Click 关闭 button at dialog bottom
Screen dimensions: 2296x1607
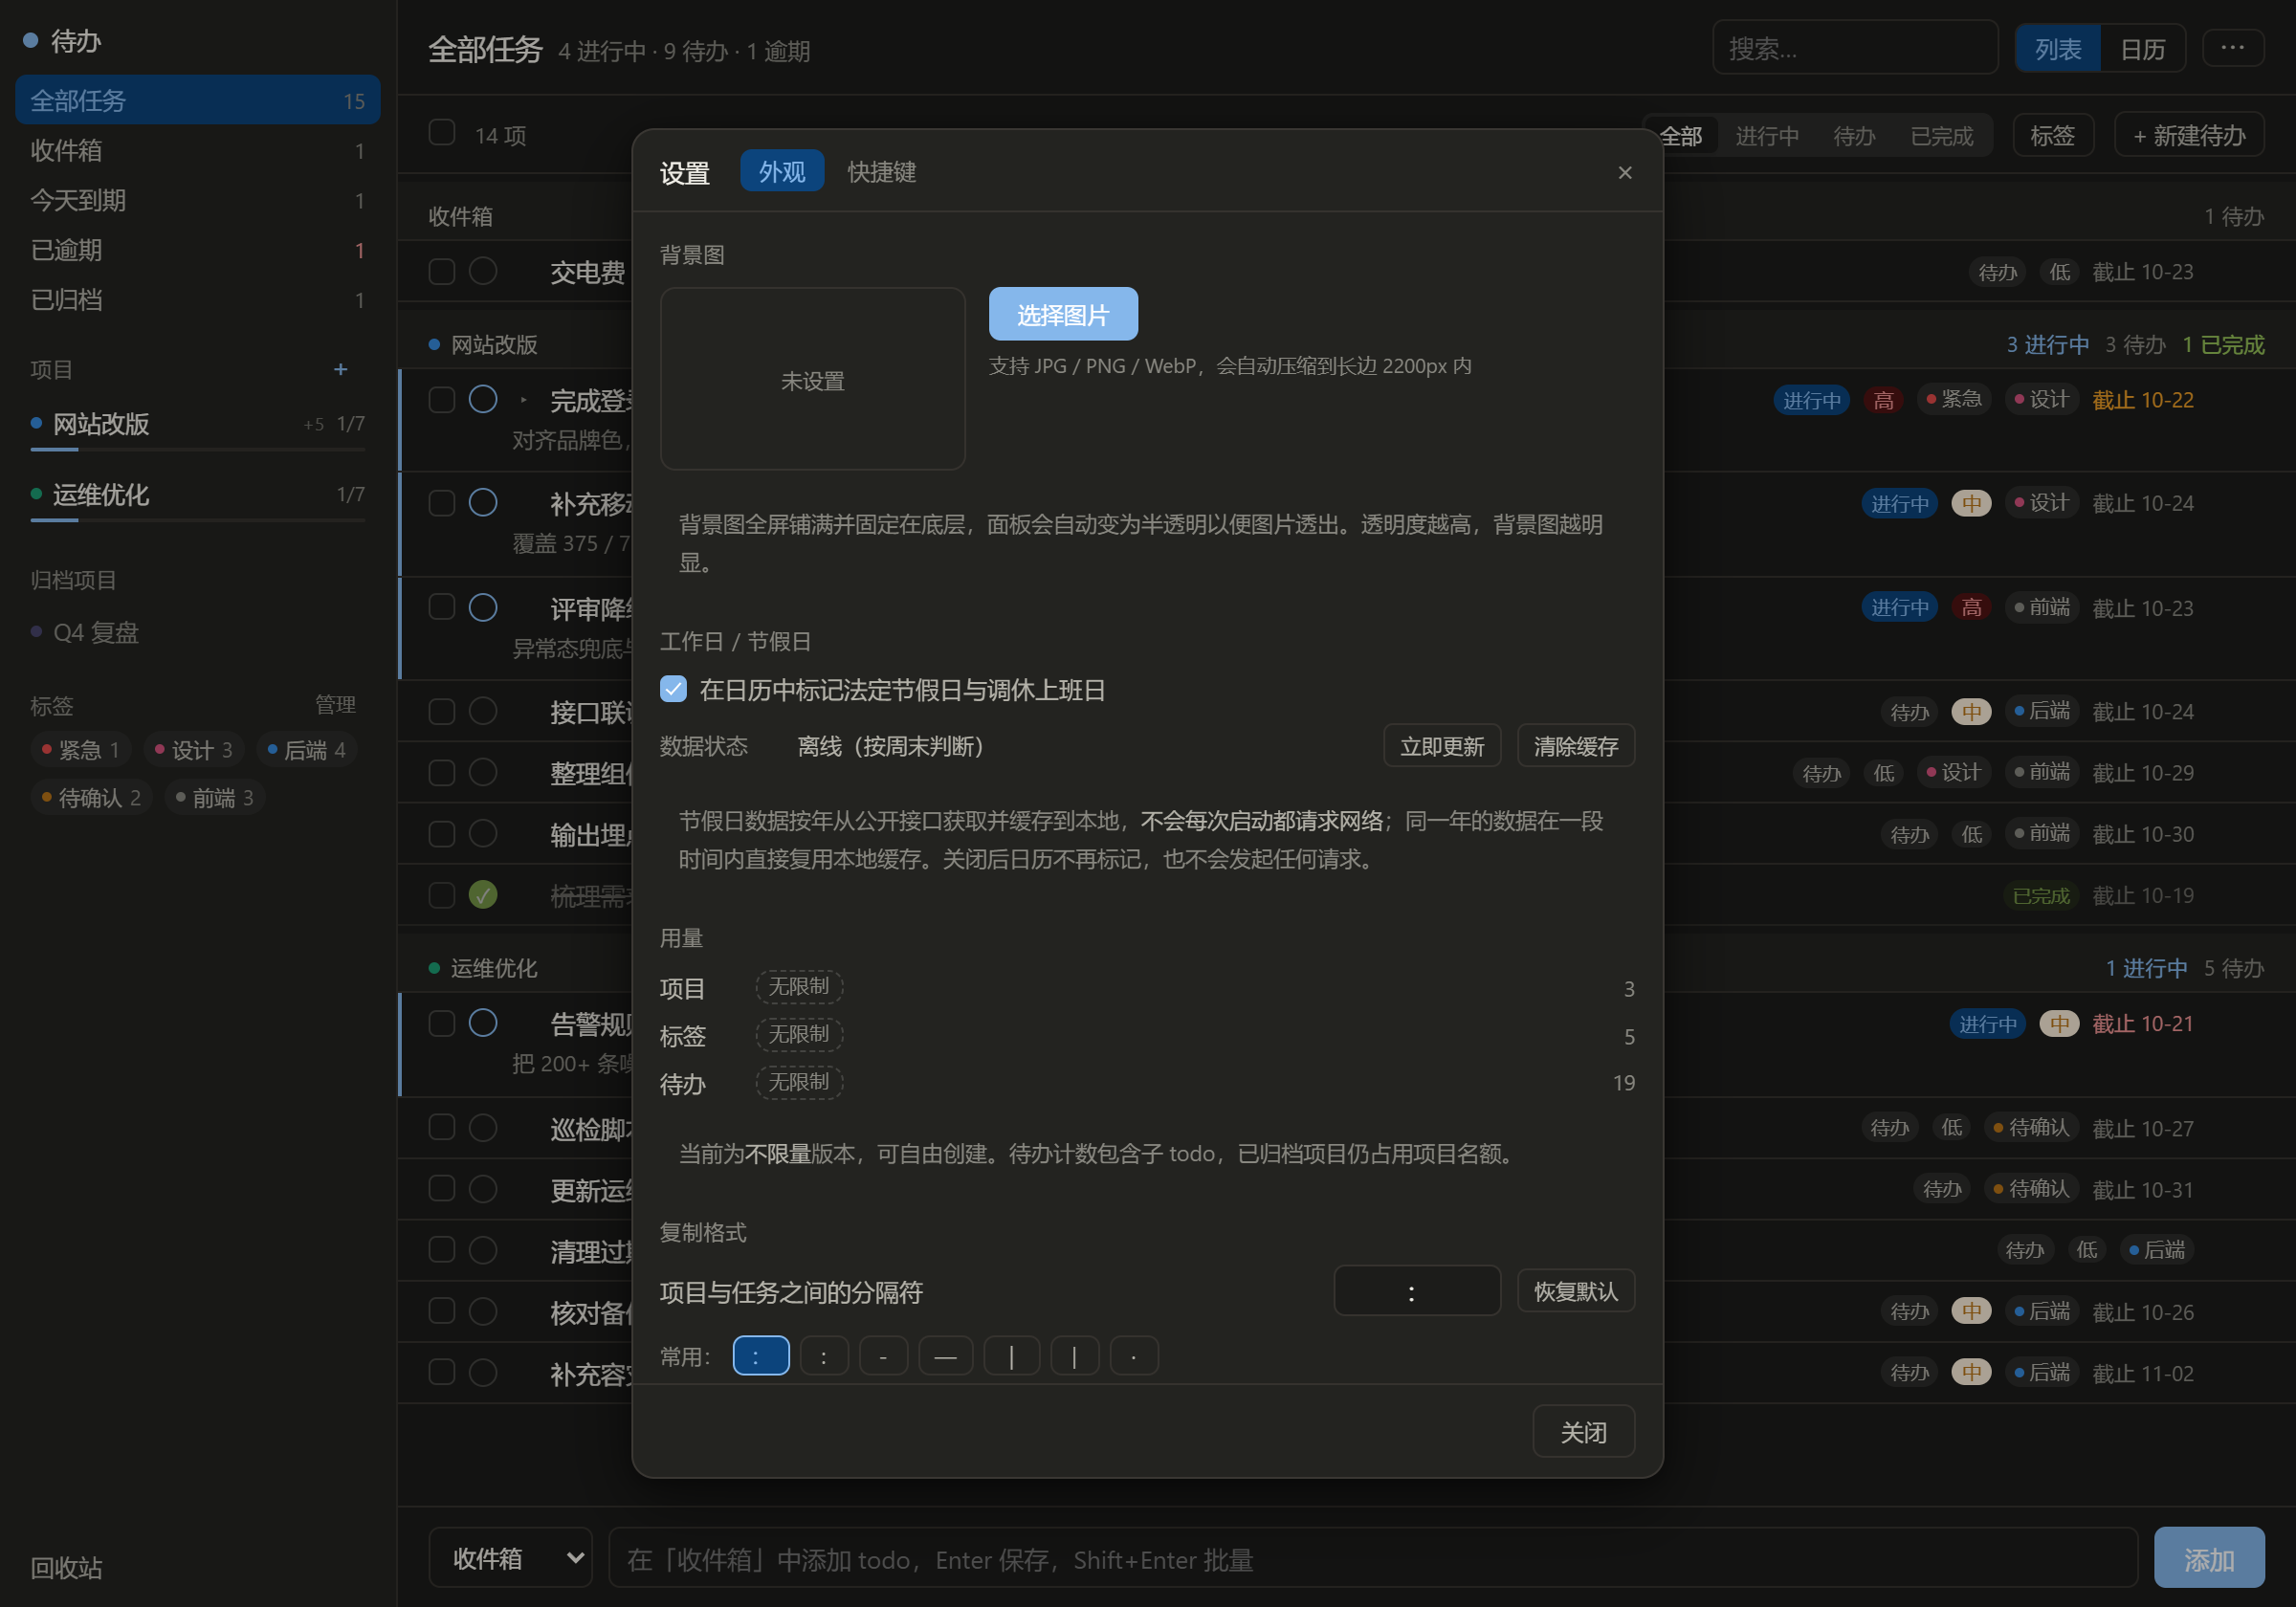click(1584, 1432)
